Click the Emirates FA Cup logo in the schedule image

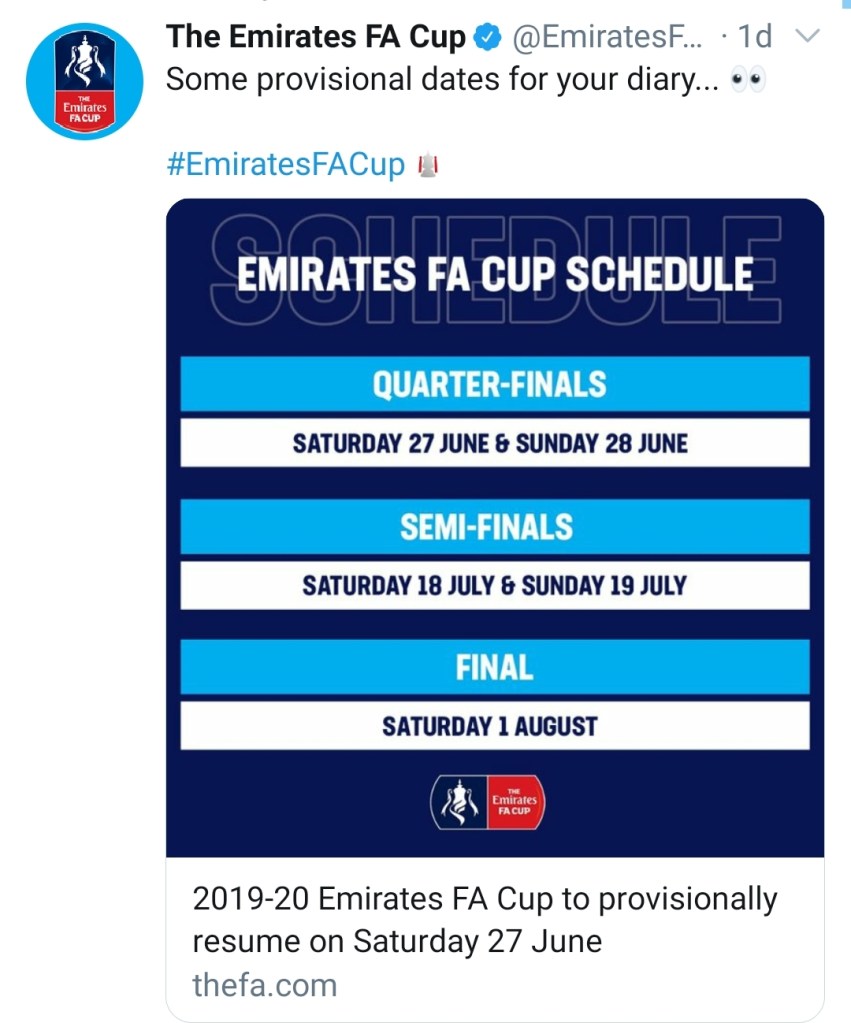[487, 801]
